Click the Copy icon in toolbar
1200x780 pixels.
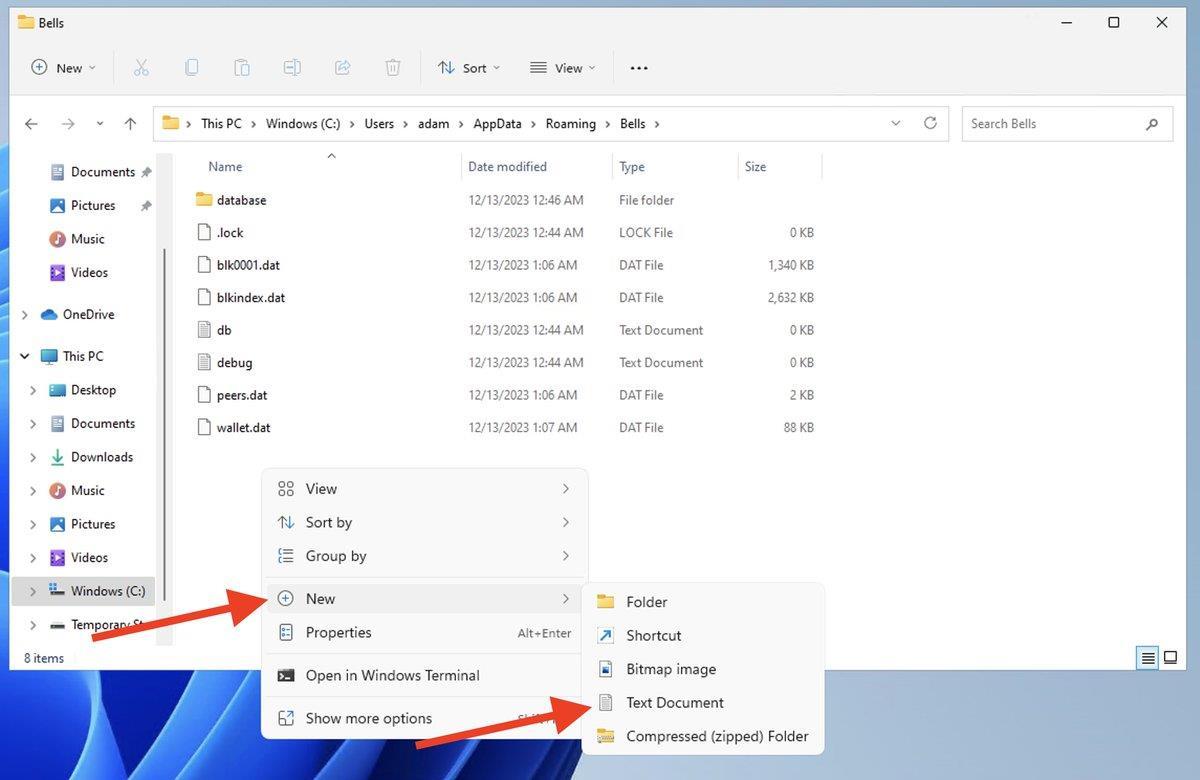pos(191,68)
